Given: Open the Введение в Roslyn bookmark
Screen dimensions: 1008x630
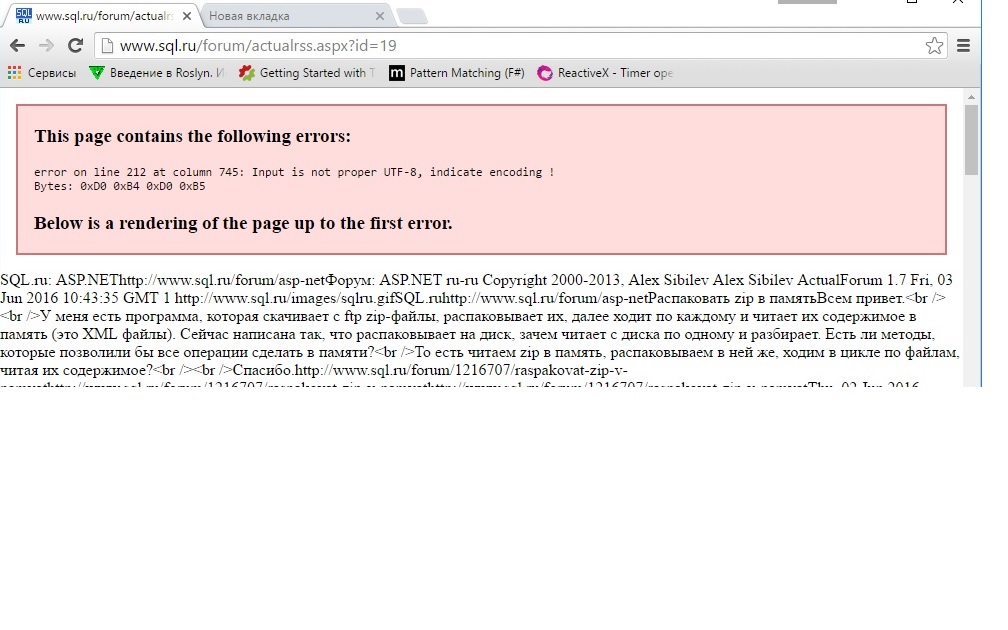Looking at the screenshot, I should [157, 73].
